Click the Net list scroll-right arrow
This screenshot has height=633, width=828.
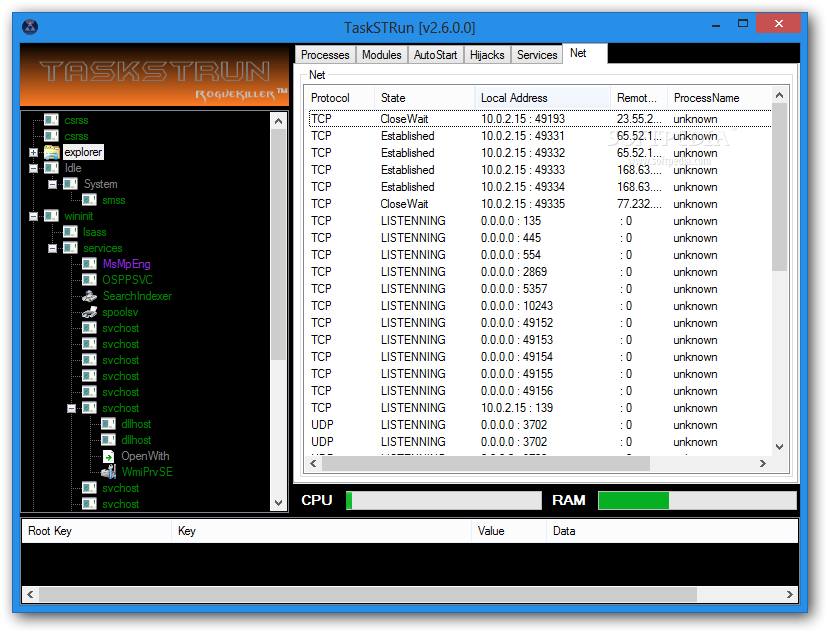tap(763, 464)
